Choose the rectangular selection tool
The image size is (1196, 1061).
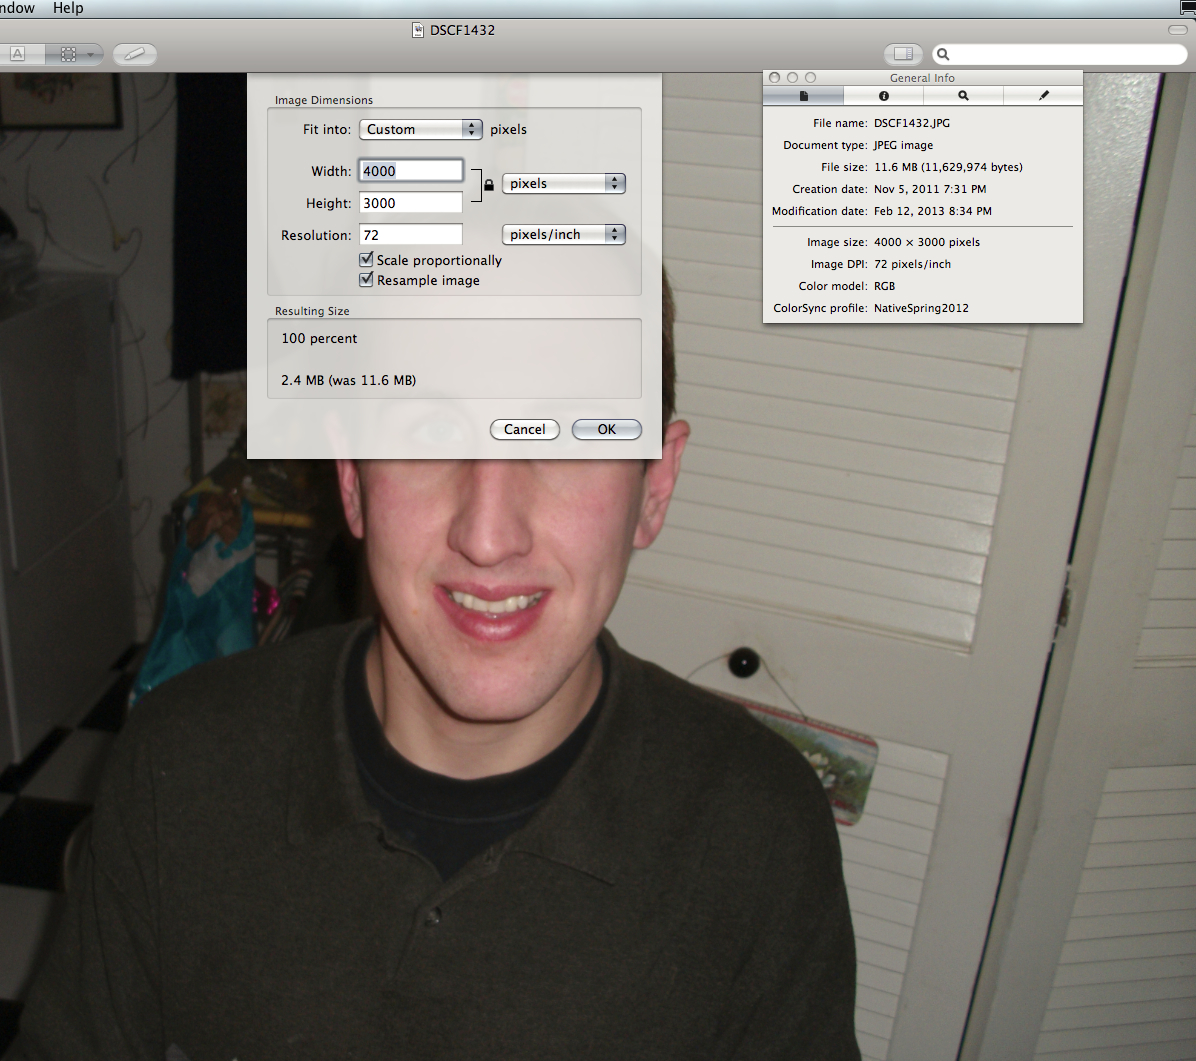pos(69,53)
